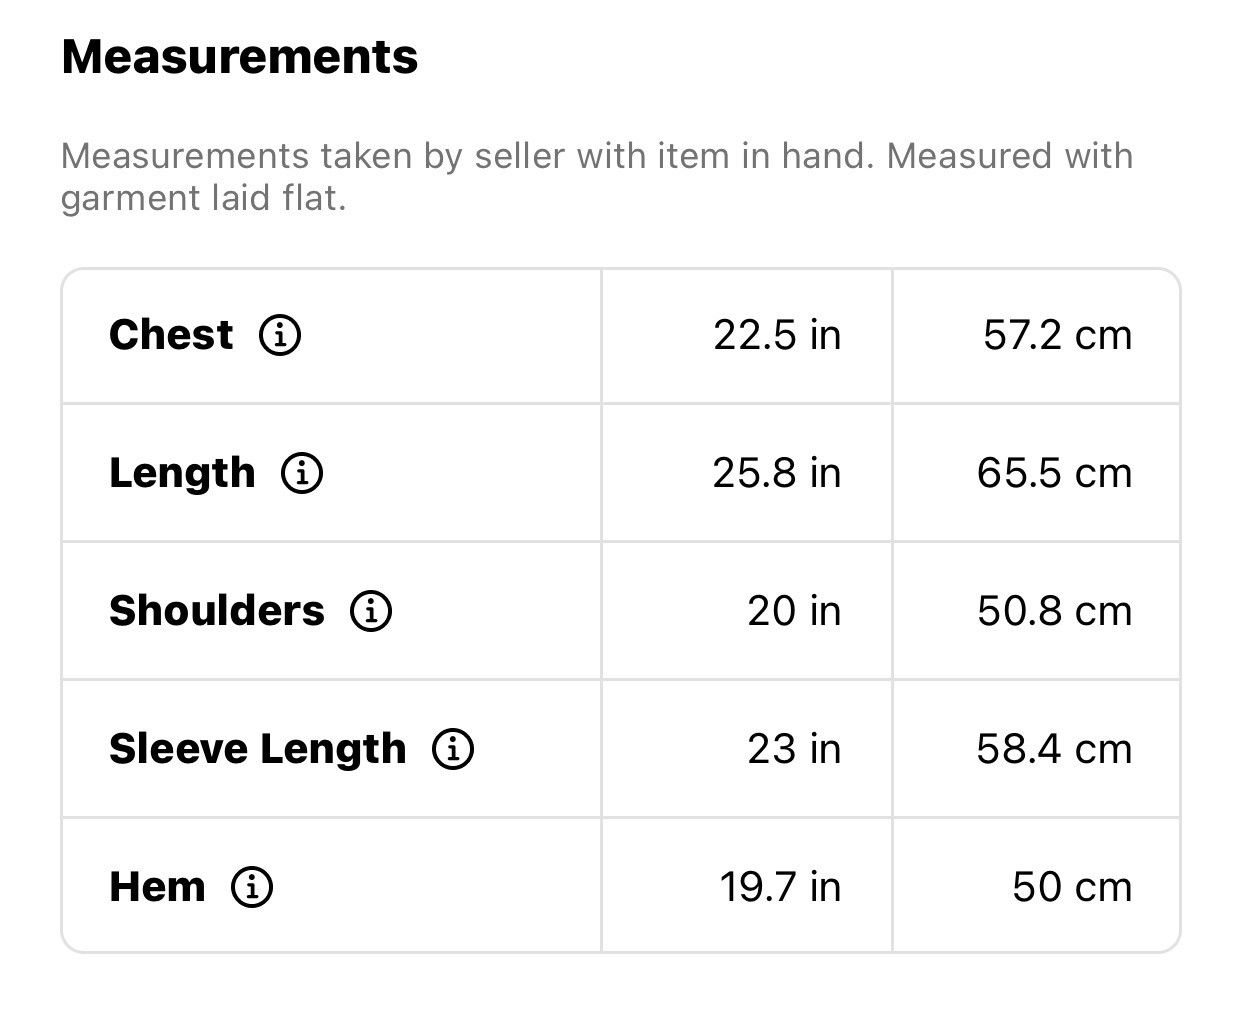Open the Hem info icon
This screenshot has height=1022, width=1242.
pos(252,887)
